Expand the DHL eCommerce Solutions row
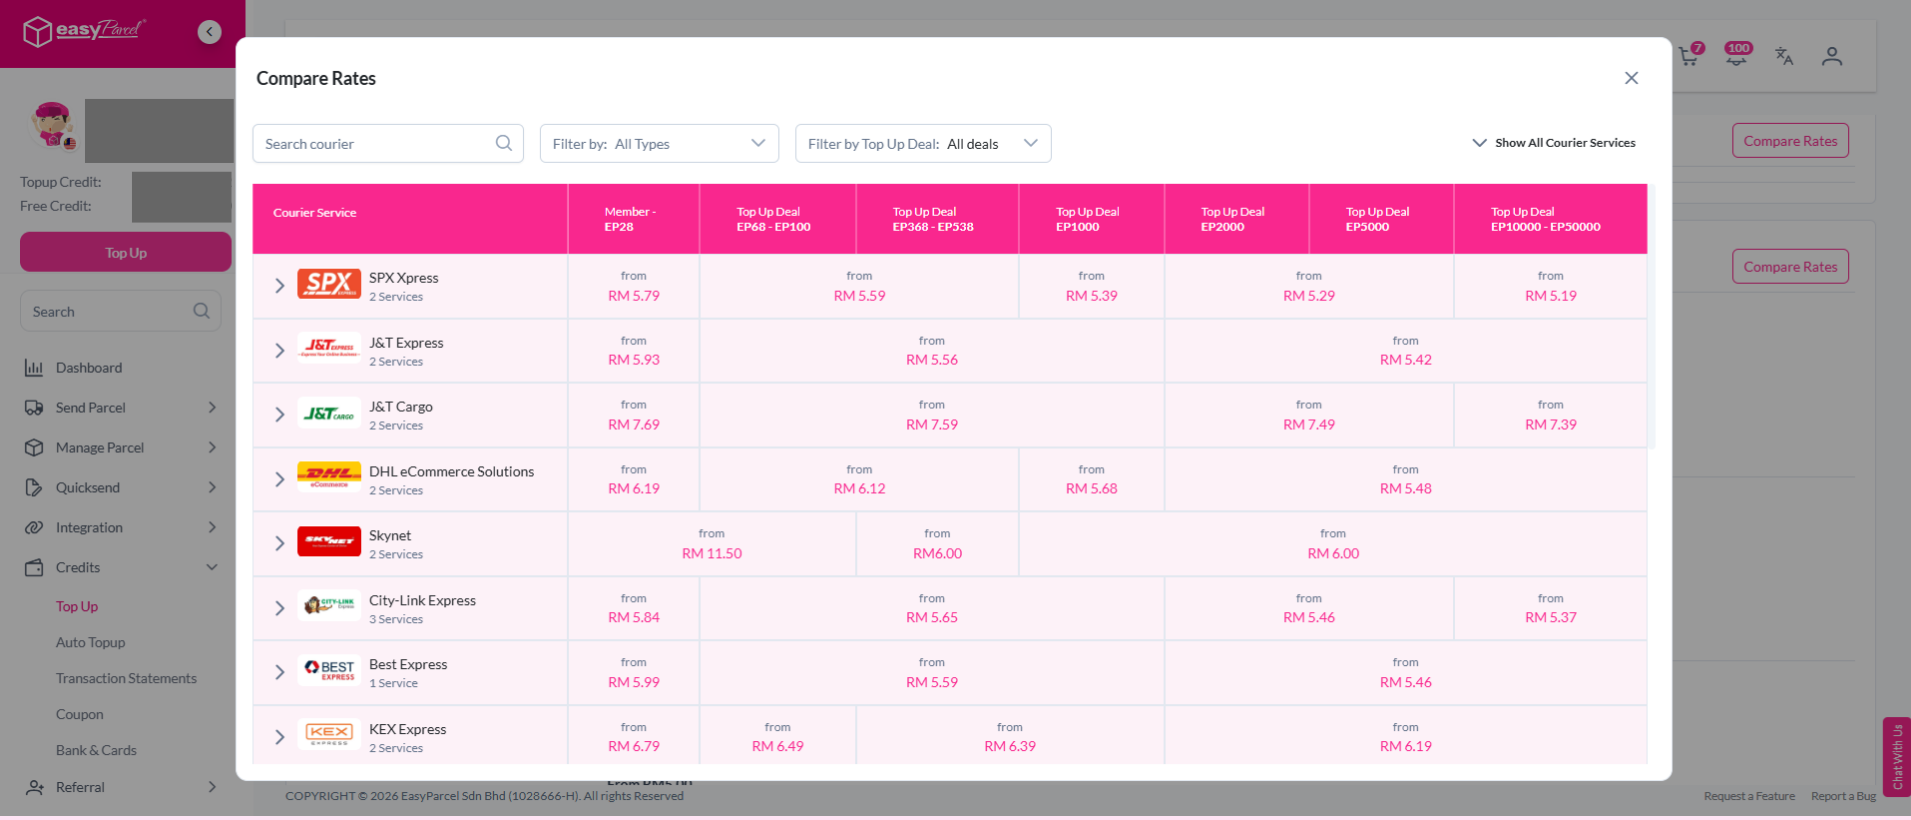The image size is (1911, 820). [x=280, y=479]
